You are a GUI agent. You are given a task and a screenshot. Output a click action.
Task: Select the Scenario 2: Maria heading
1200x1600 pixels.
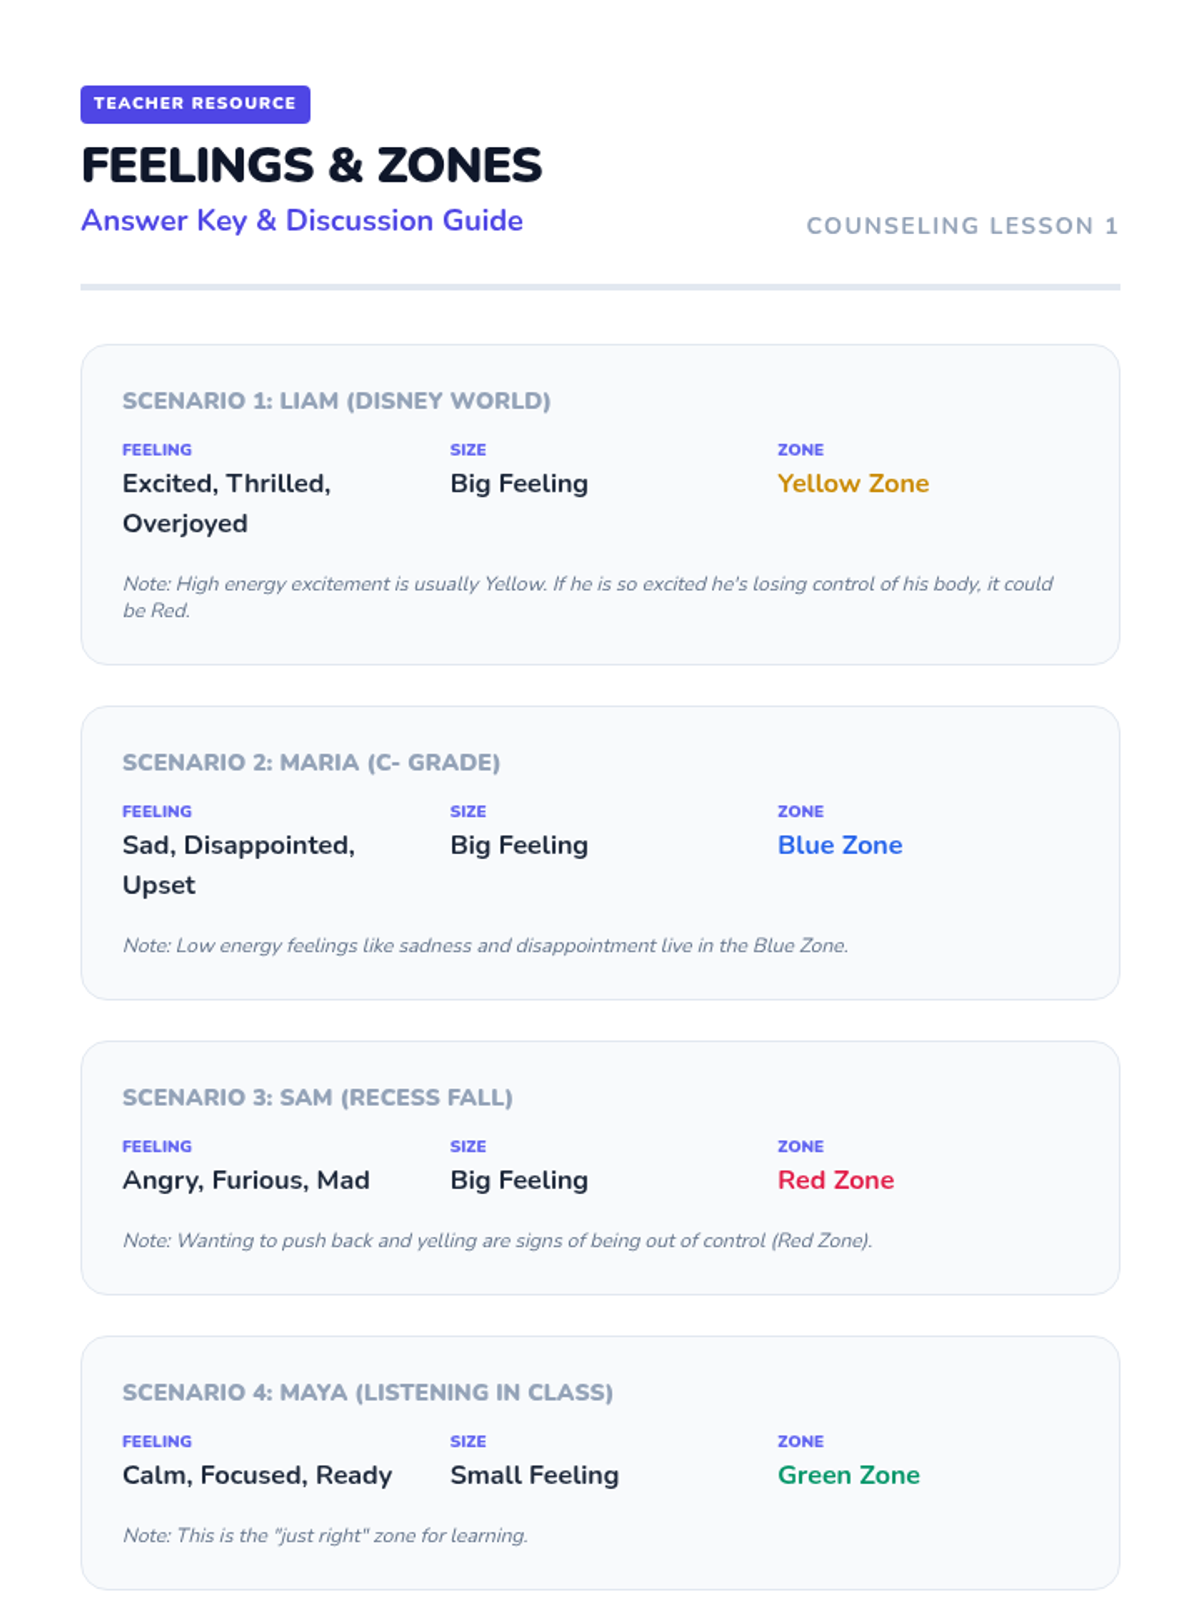pos(311,762)
